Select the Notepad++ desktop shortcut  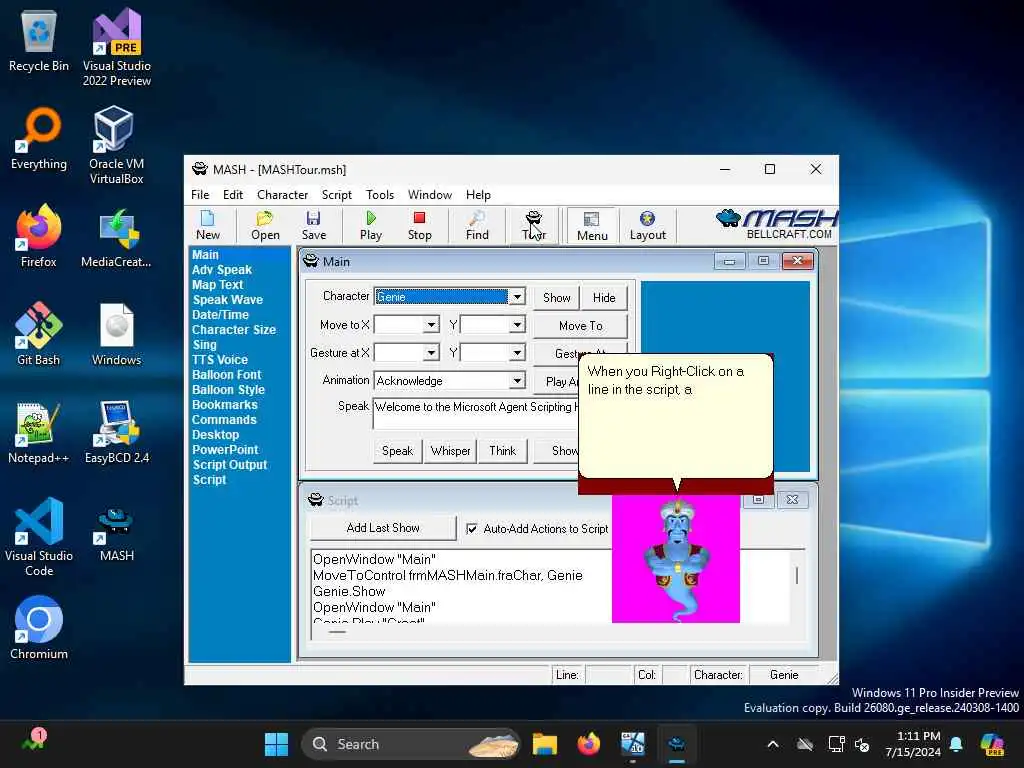pyautogui.click(x=39, y=432)
